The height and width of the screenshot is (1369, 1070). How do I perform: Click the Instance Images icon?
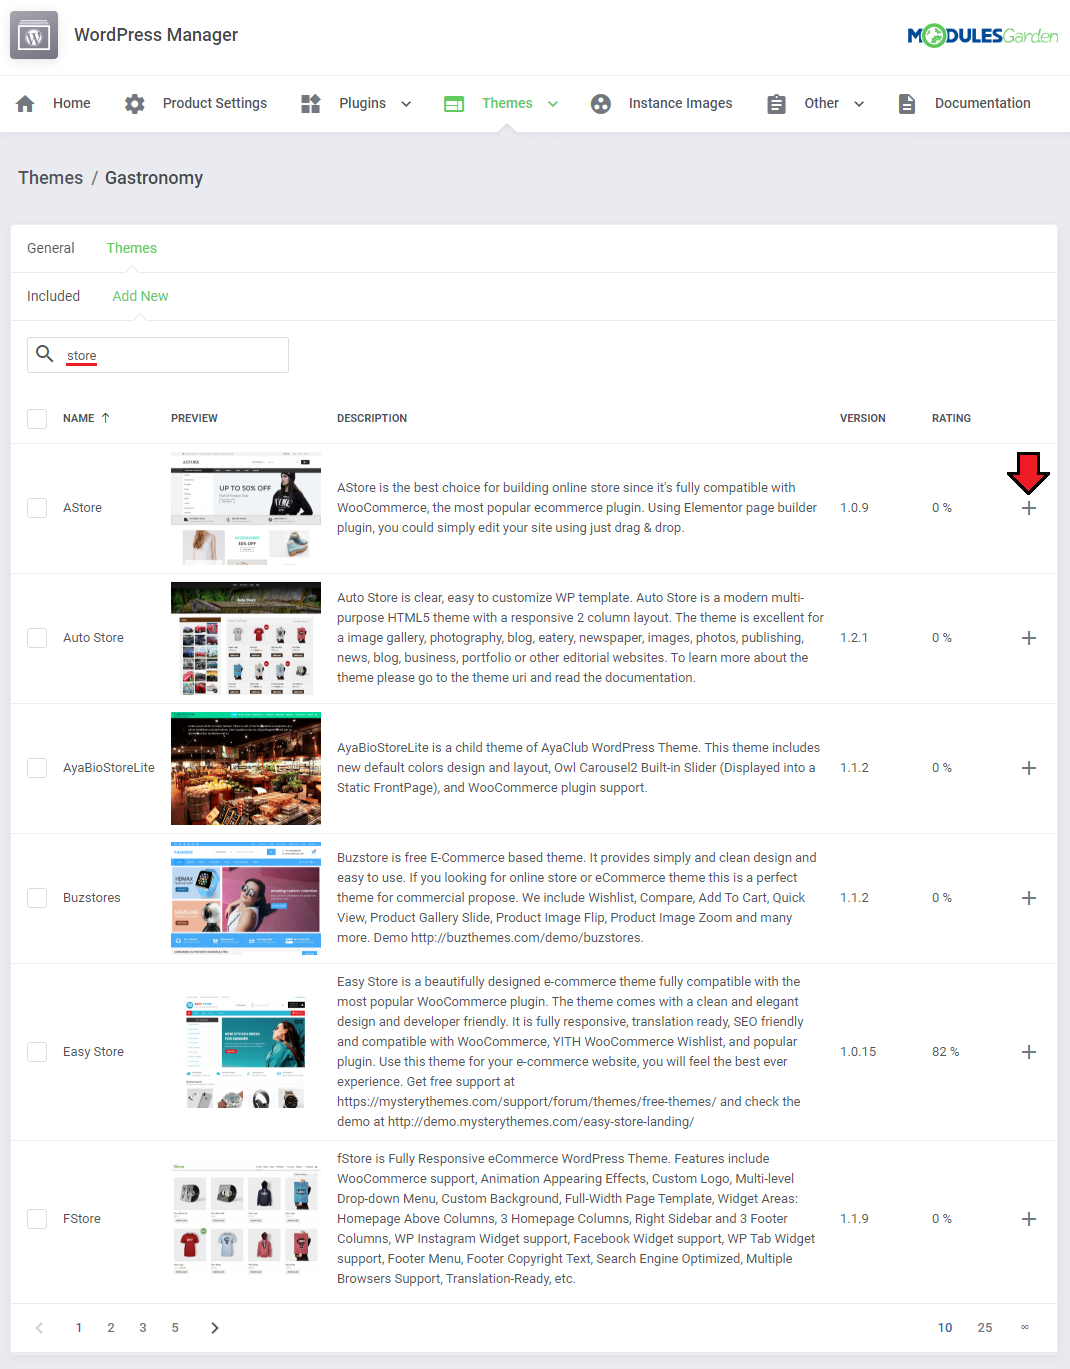(601, 104)
